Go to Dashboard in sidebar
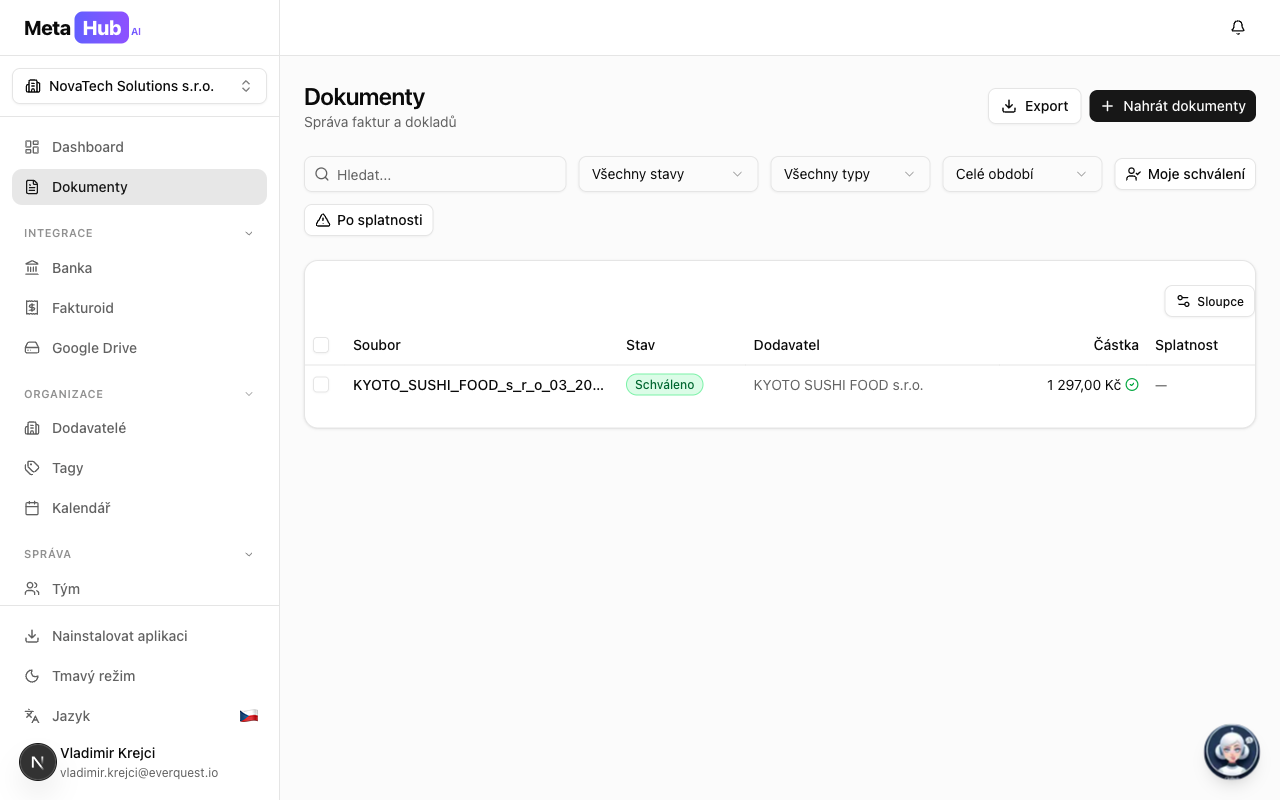The image size is (1280, 800). (x=87, y=147)
